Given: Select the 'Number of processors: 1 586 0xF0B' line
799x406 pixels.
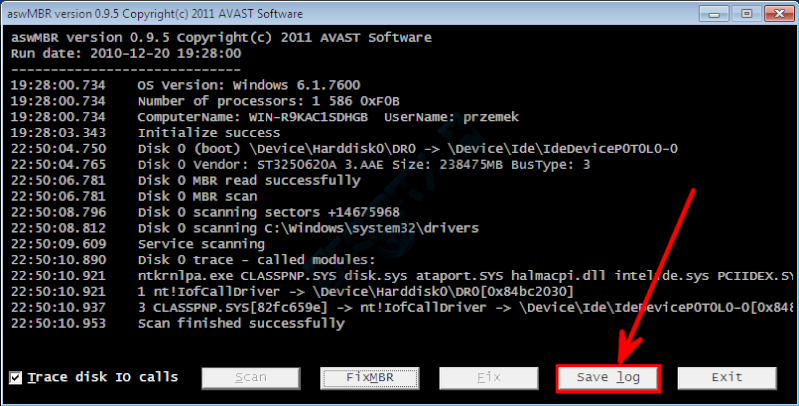Looking at the screenshot, I should 205,101.
